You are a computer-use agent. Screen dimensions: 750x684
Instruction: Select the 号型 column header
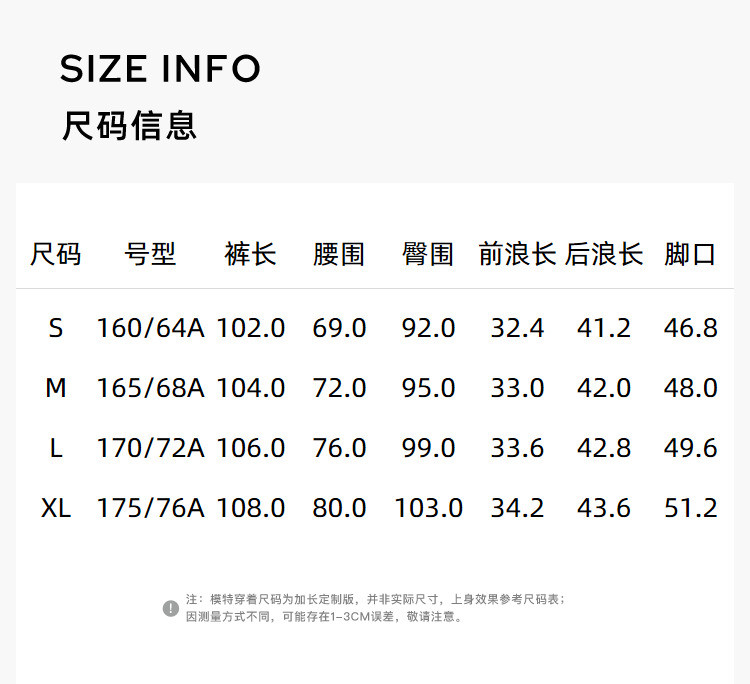150,254
